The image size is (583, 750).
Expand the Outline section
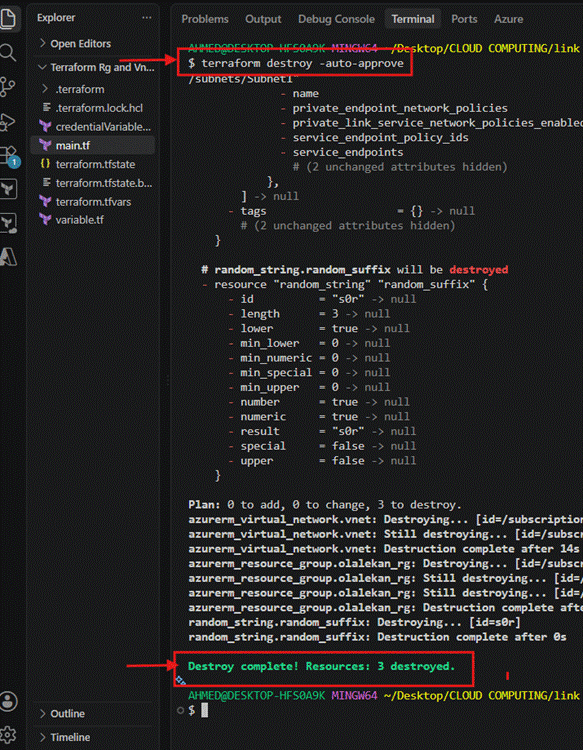(62, 714)
